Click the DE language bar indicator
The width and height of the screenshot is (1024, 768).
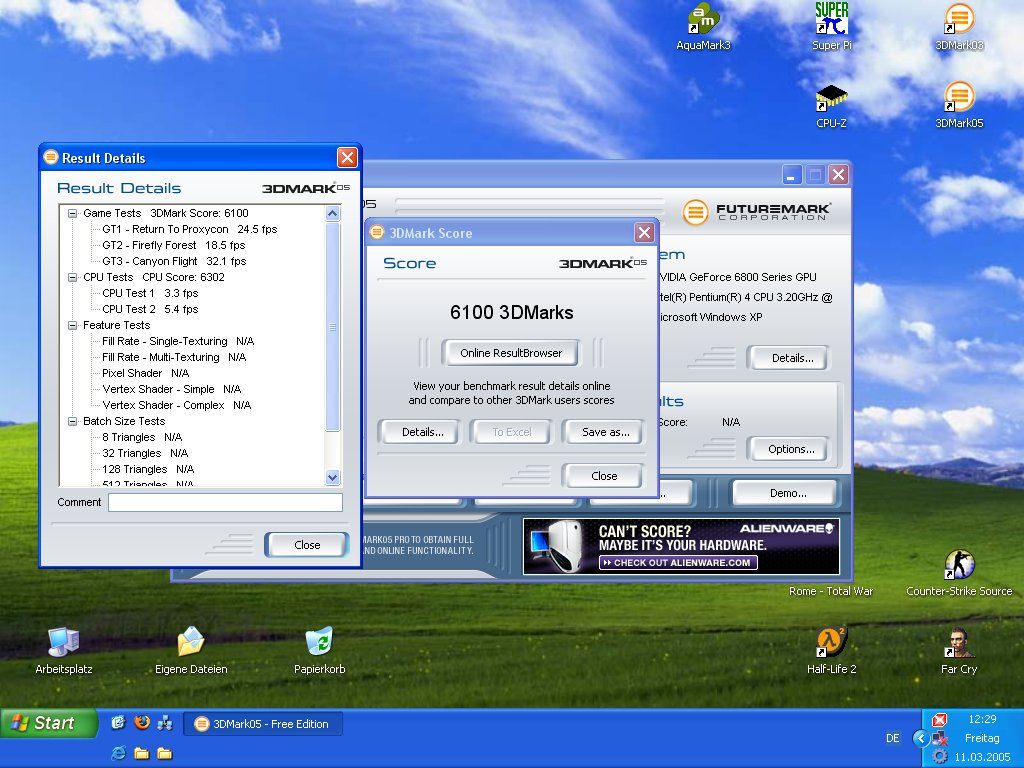(893, 738)
